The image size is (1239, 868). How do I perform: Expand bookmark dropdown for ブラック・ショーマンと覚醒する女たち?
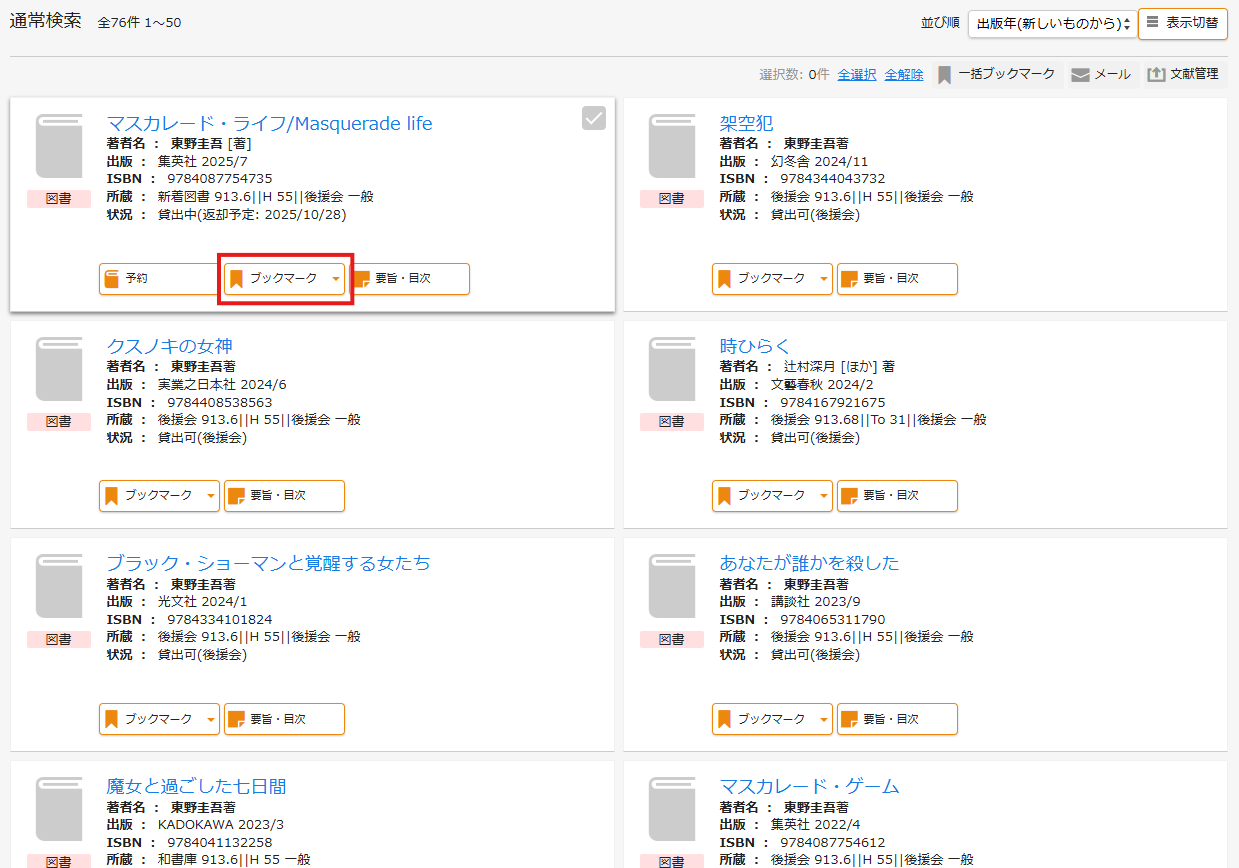coord(211,719)
